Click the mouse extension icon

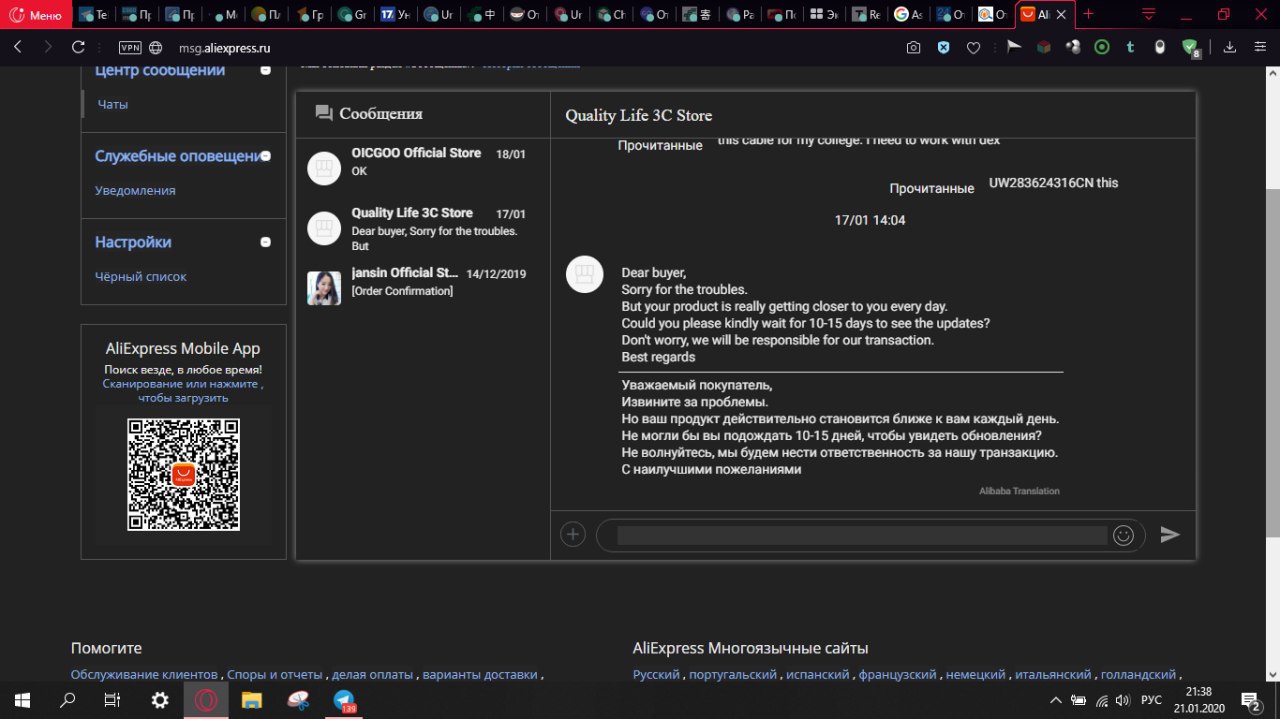tap(1160, 47)
